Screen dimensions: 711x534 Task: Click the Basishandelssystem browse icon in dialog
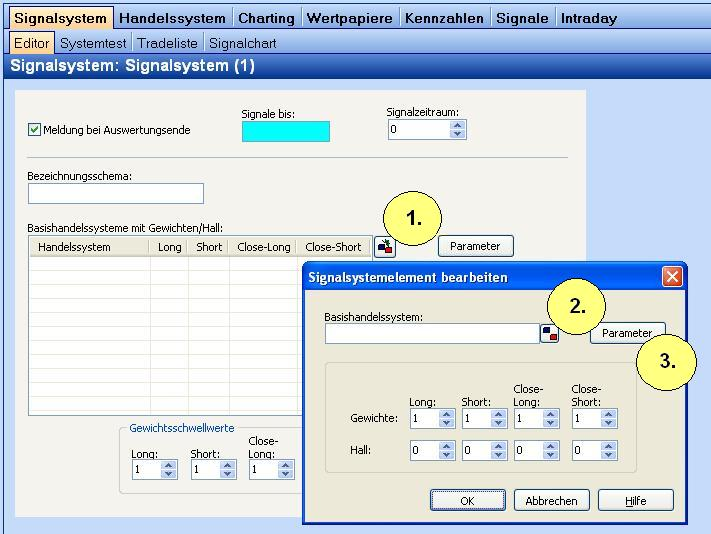[x=549, y=334]
